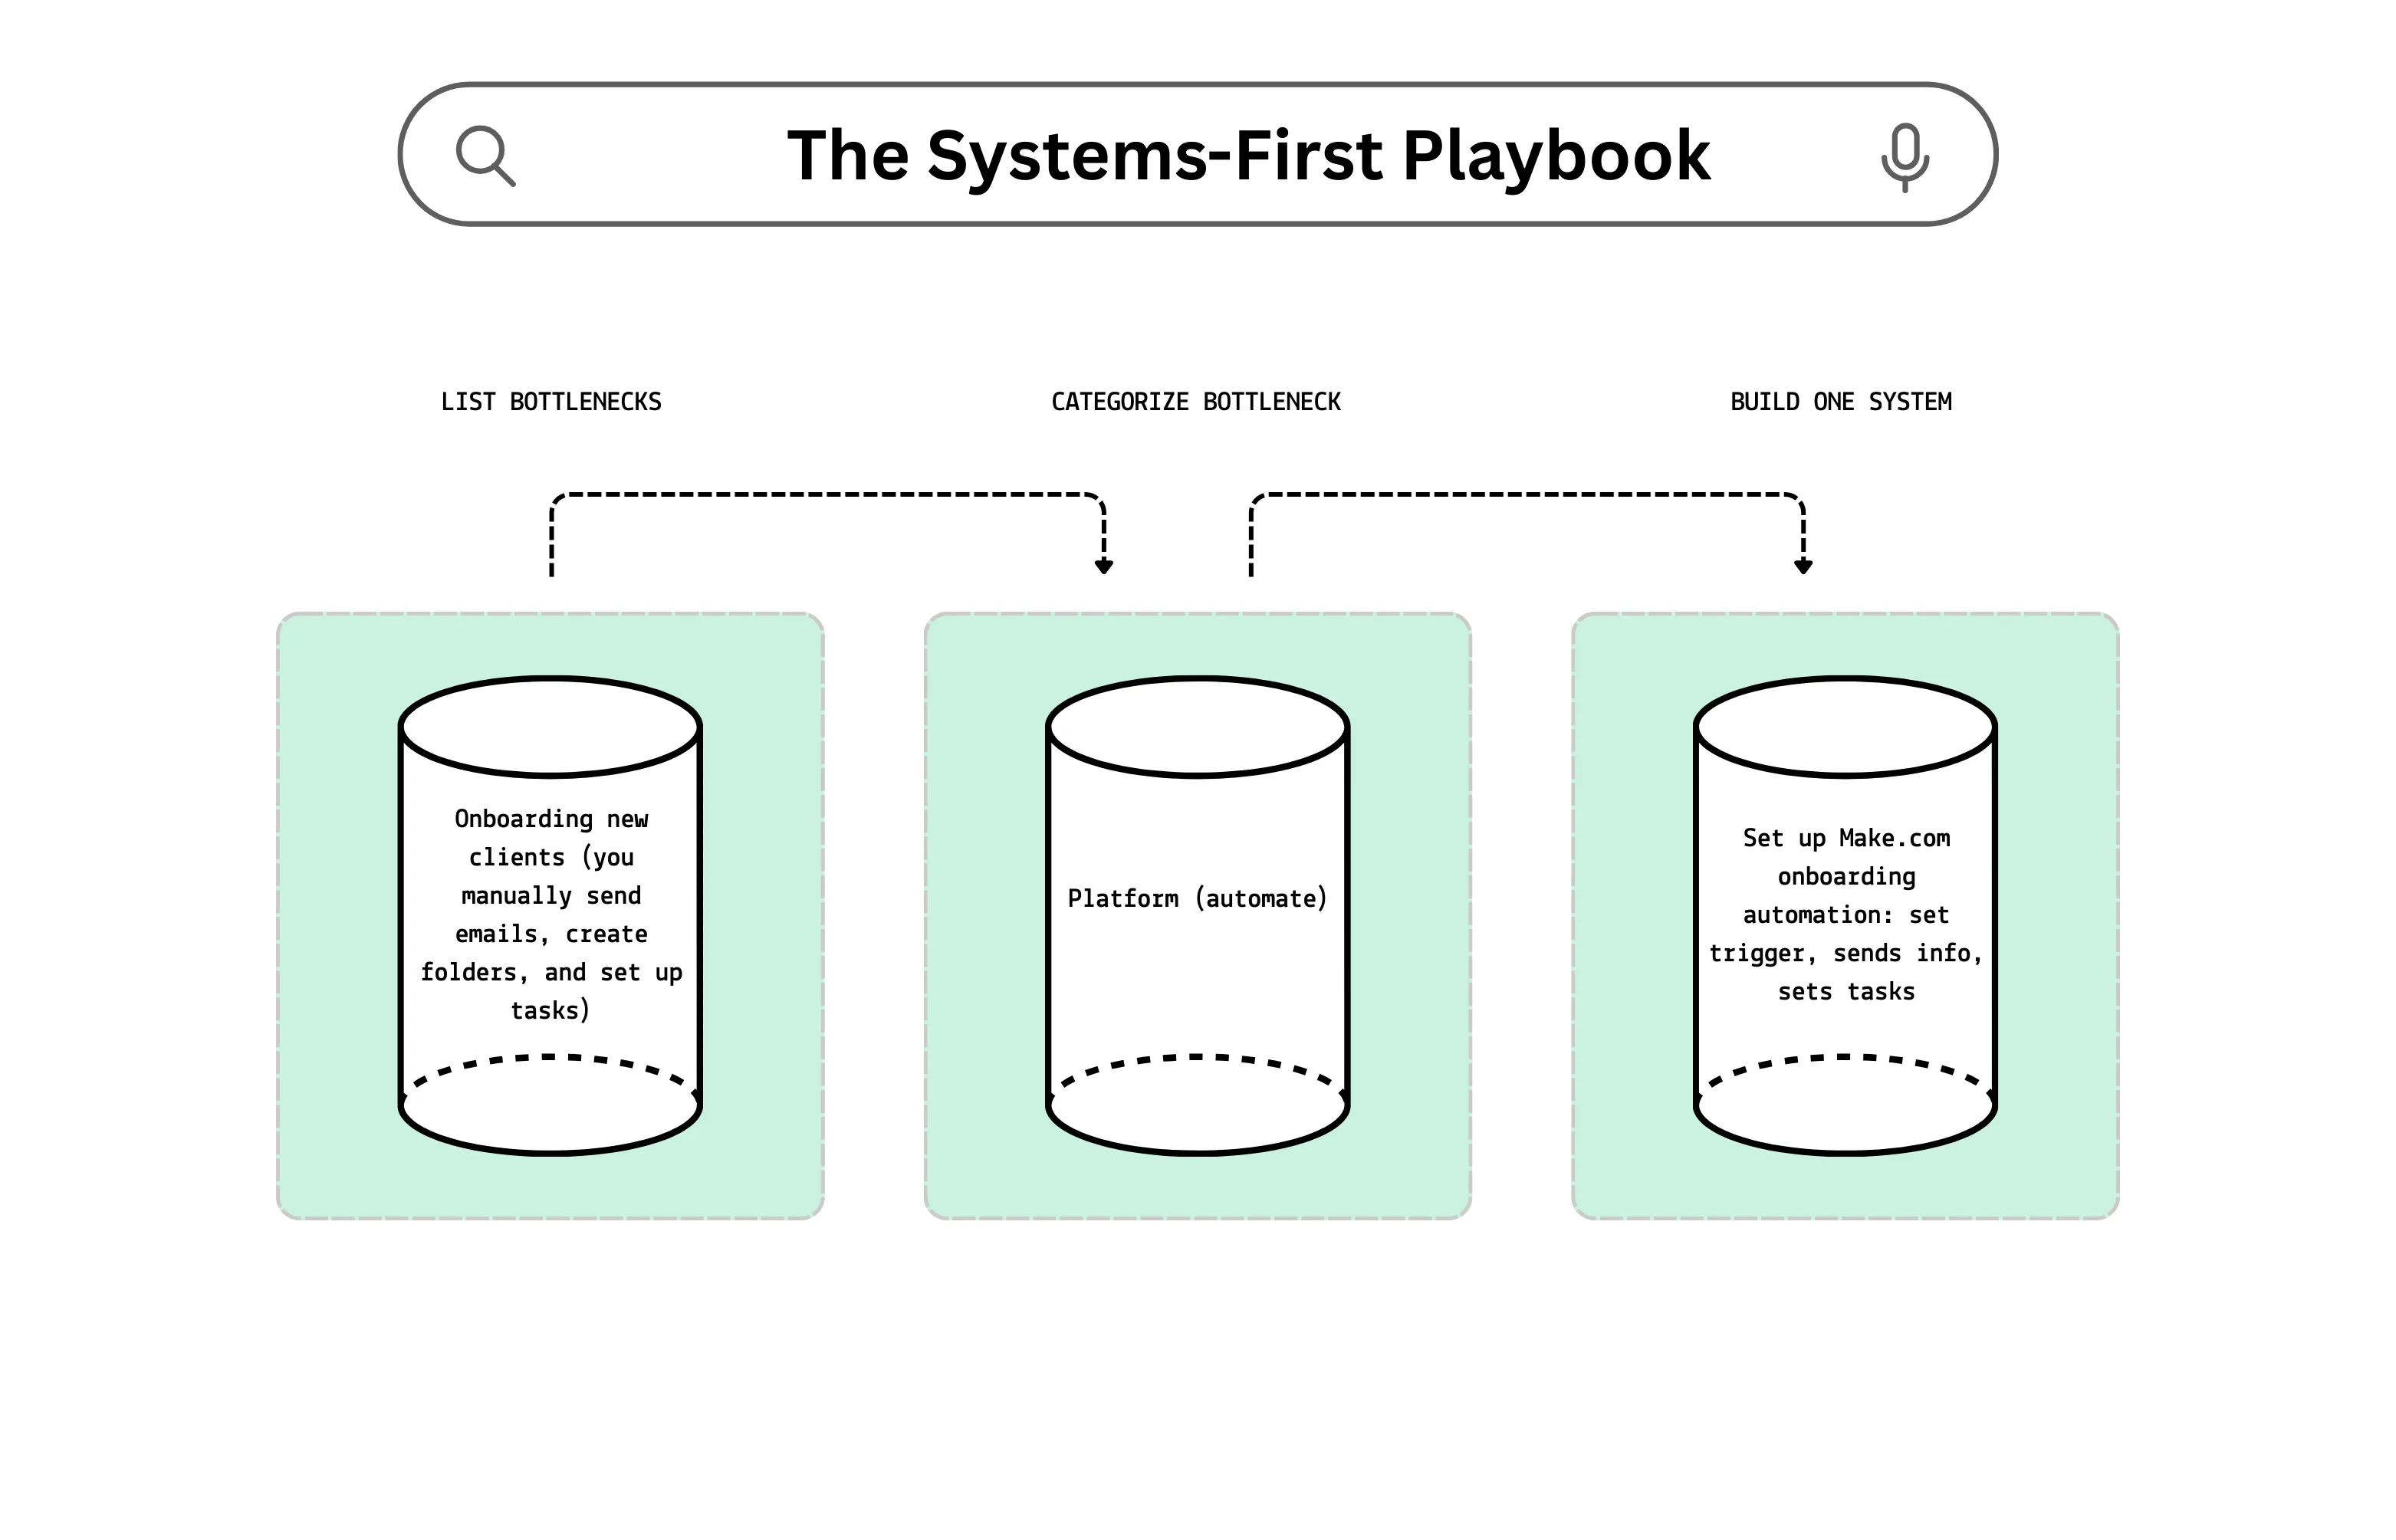
Task: Click the BUILD ONE SYSTEM heading
Action: click(1840, 402)
